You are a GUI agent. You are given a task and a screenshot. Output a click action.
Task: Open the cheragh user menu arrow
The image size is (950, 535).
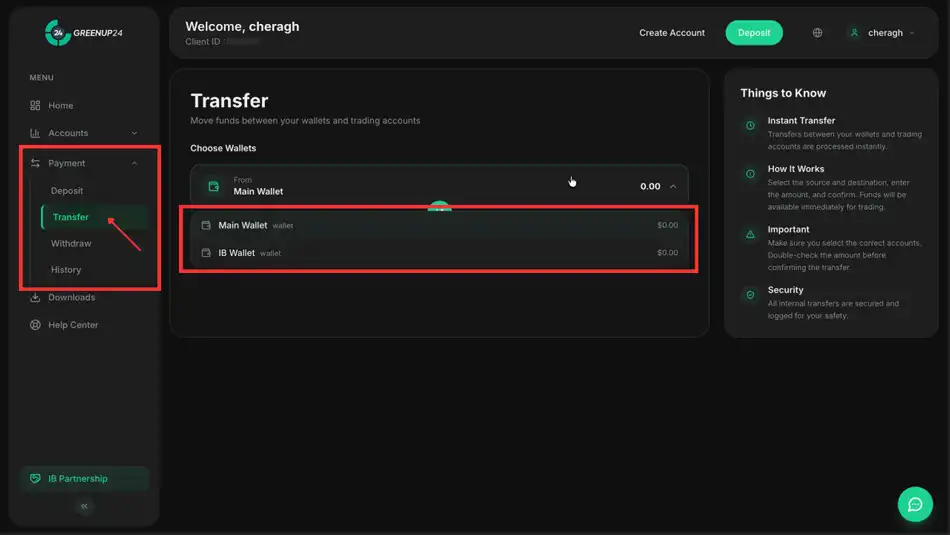(x=912, y=33)
